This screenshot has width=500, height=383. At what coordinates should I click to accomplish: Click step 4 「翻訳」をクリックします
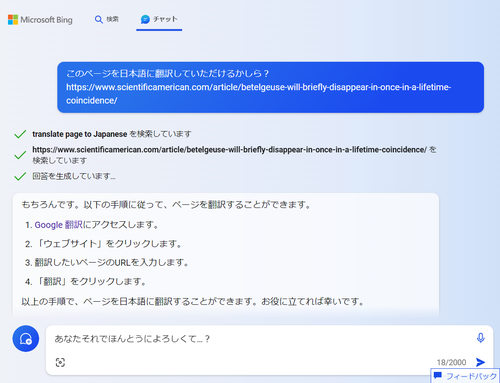[86, 282]
